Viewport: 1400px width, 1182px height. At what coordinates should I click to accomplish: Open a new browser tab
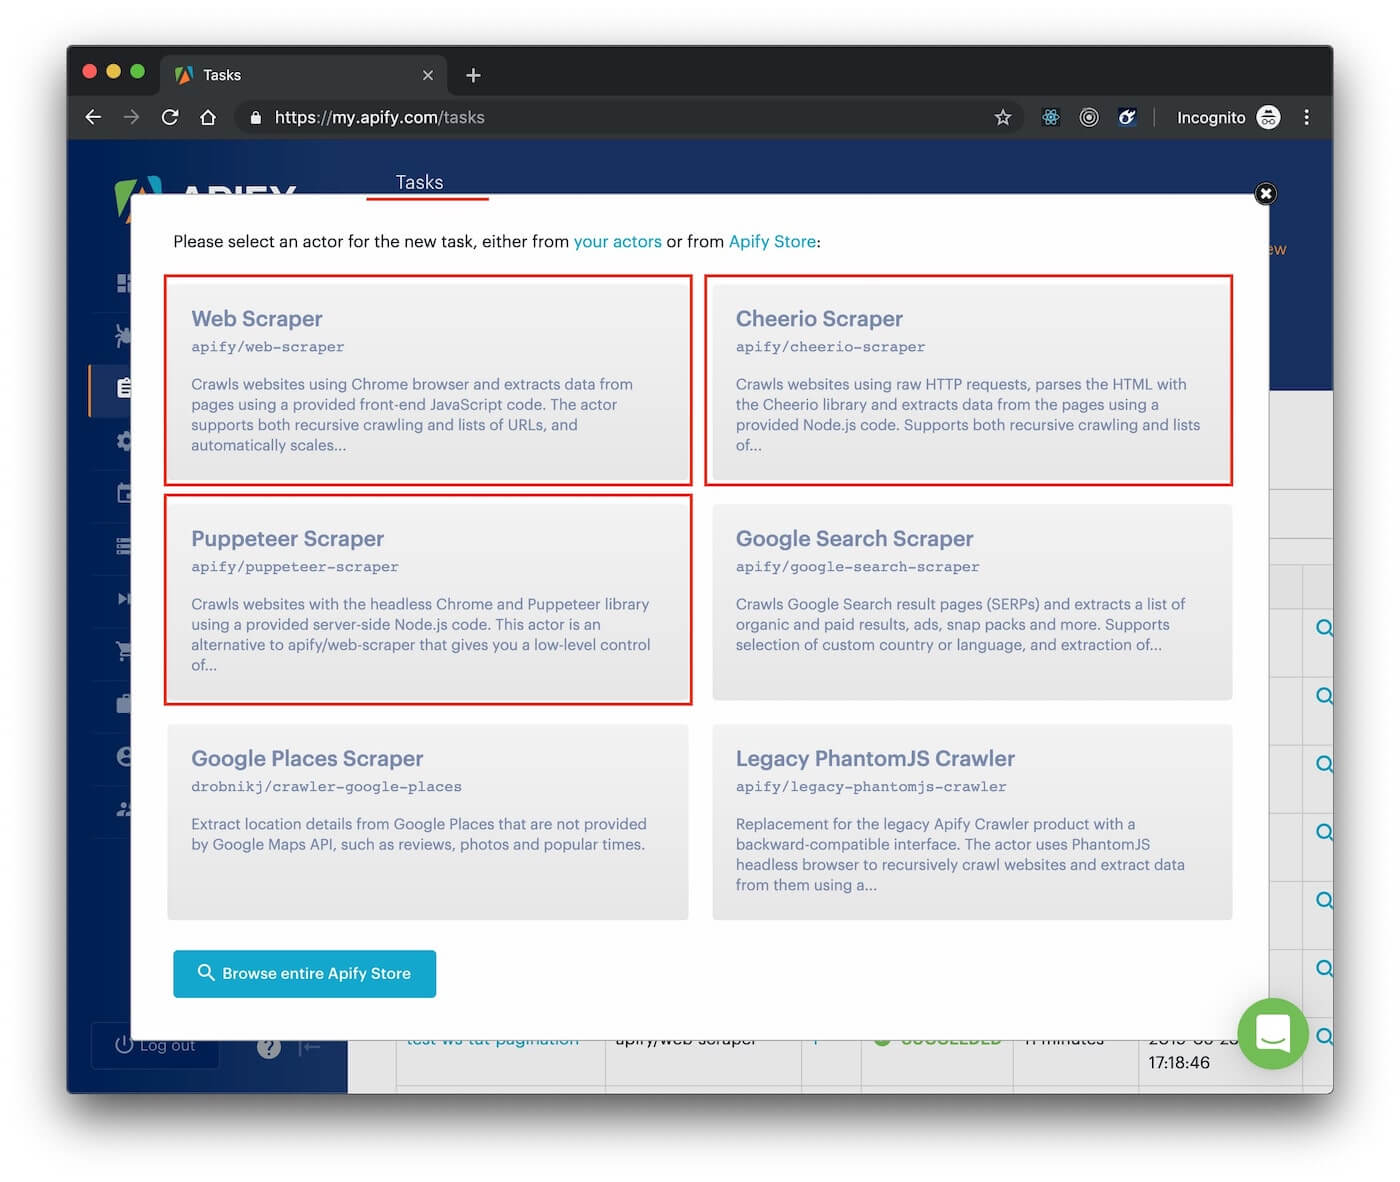point(473,75)
